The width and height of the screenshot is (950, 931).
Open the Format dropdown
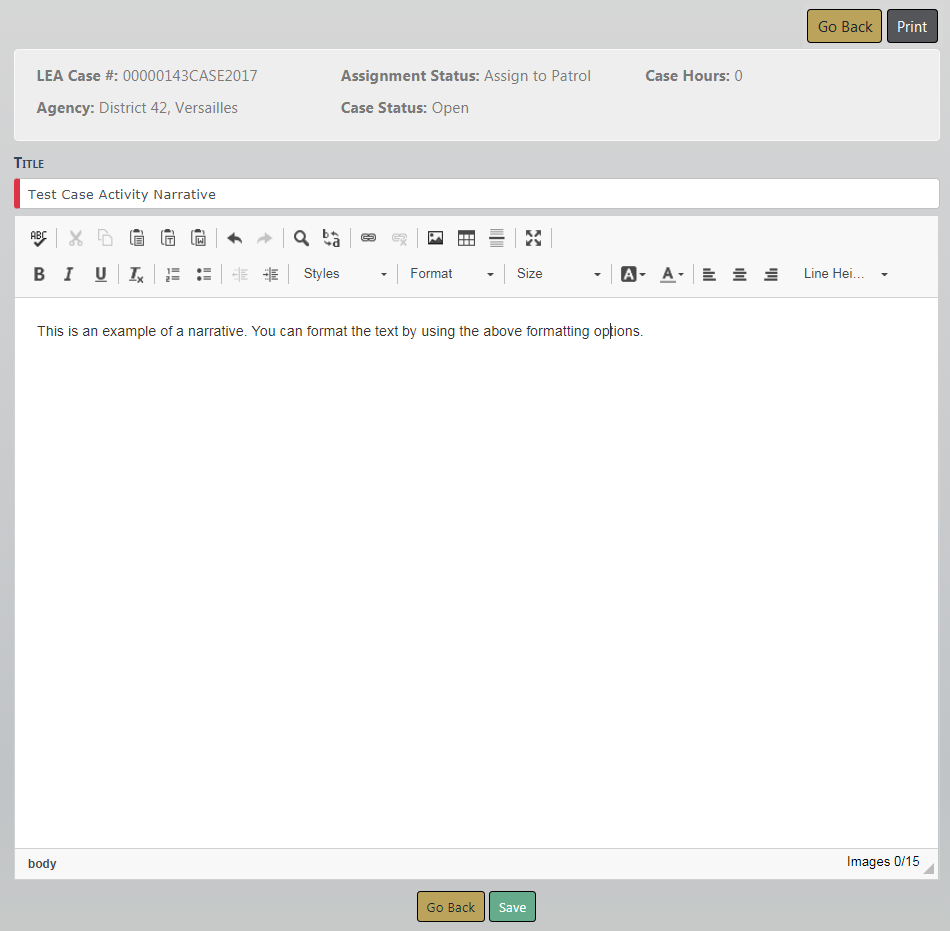click(x=451, y=274)
